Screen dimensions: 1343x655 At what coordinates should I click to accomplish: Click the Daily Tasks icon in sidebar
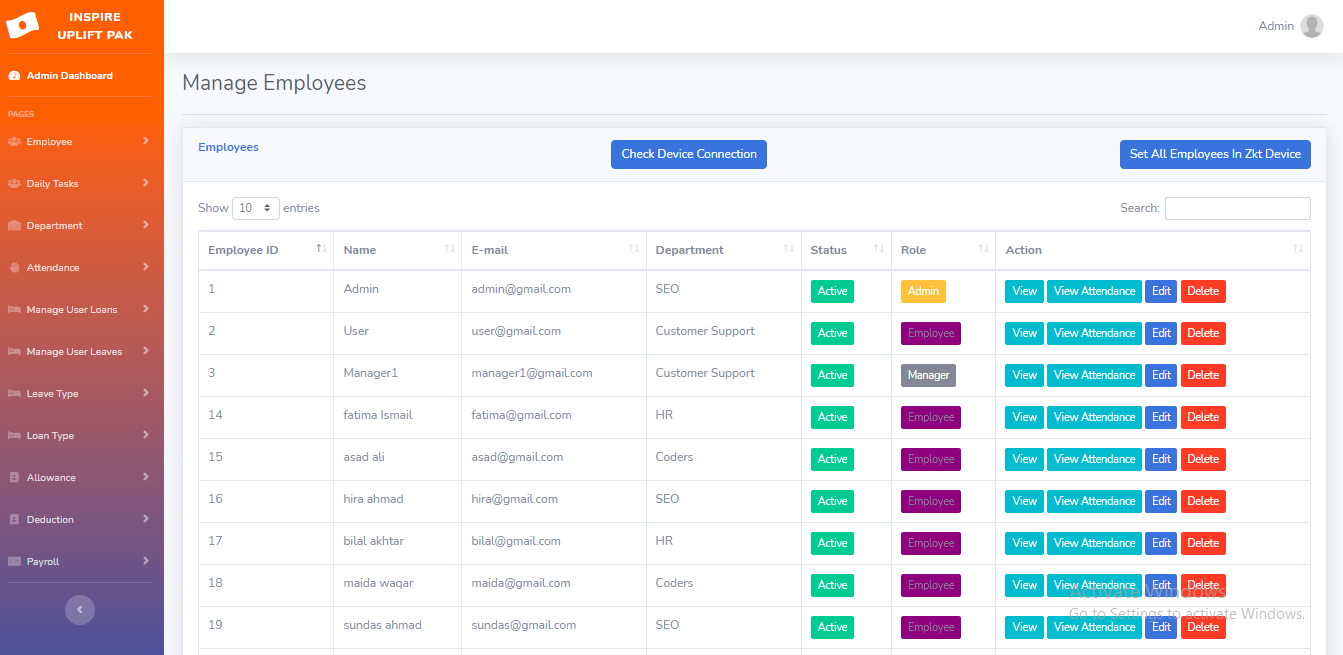(14, 184)
